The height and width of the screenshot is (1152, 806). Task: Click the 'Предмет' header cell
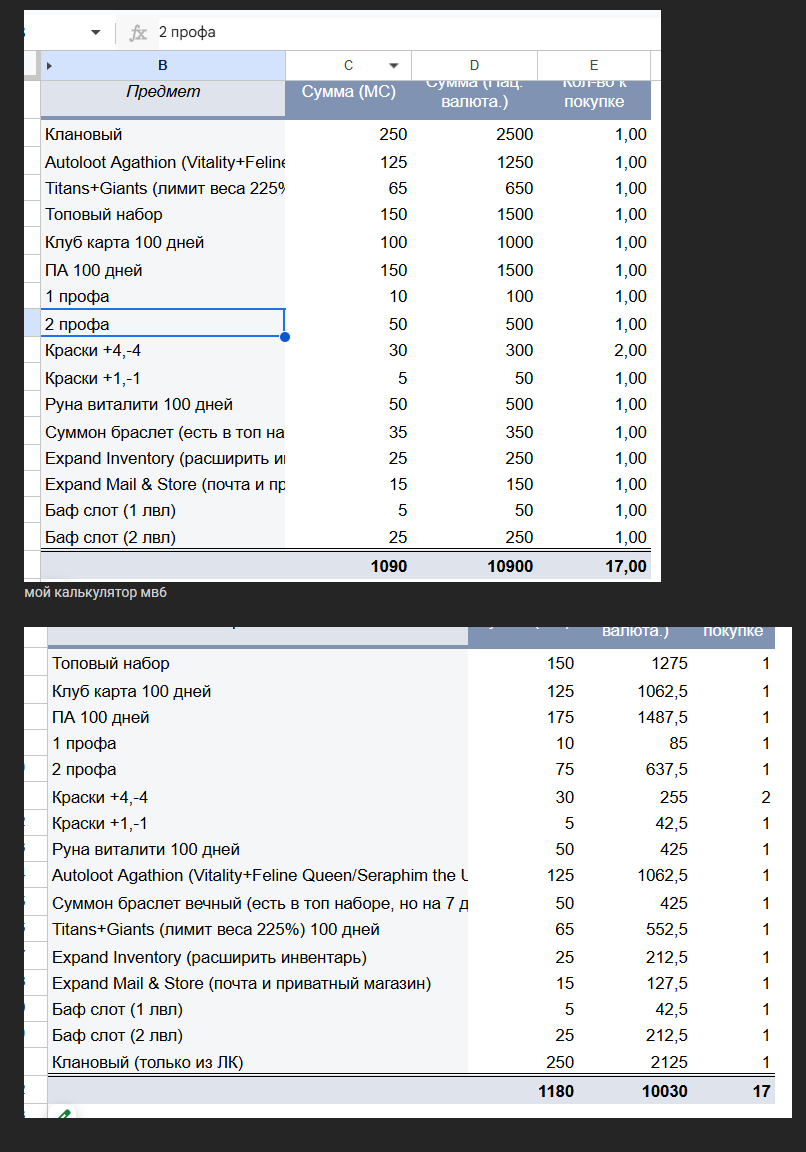pyautogui.click(x=163, y=92)
